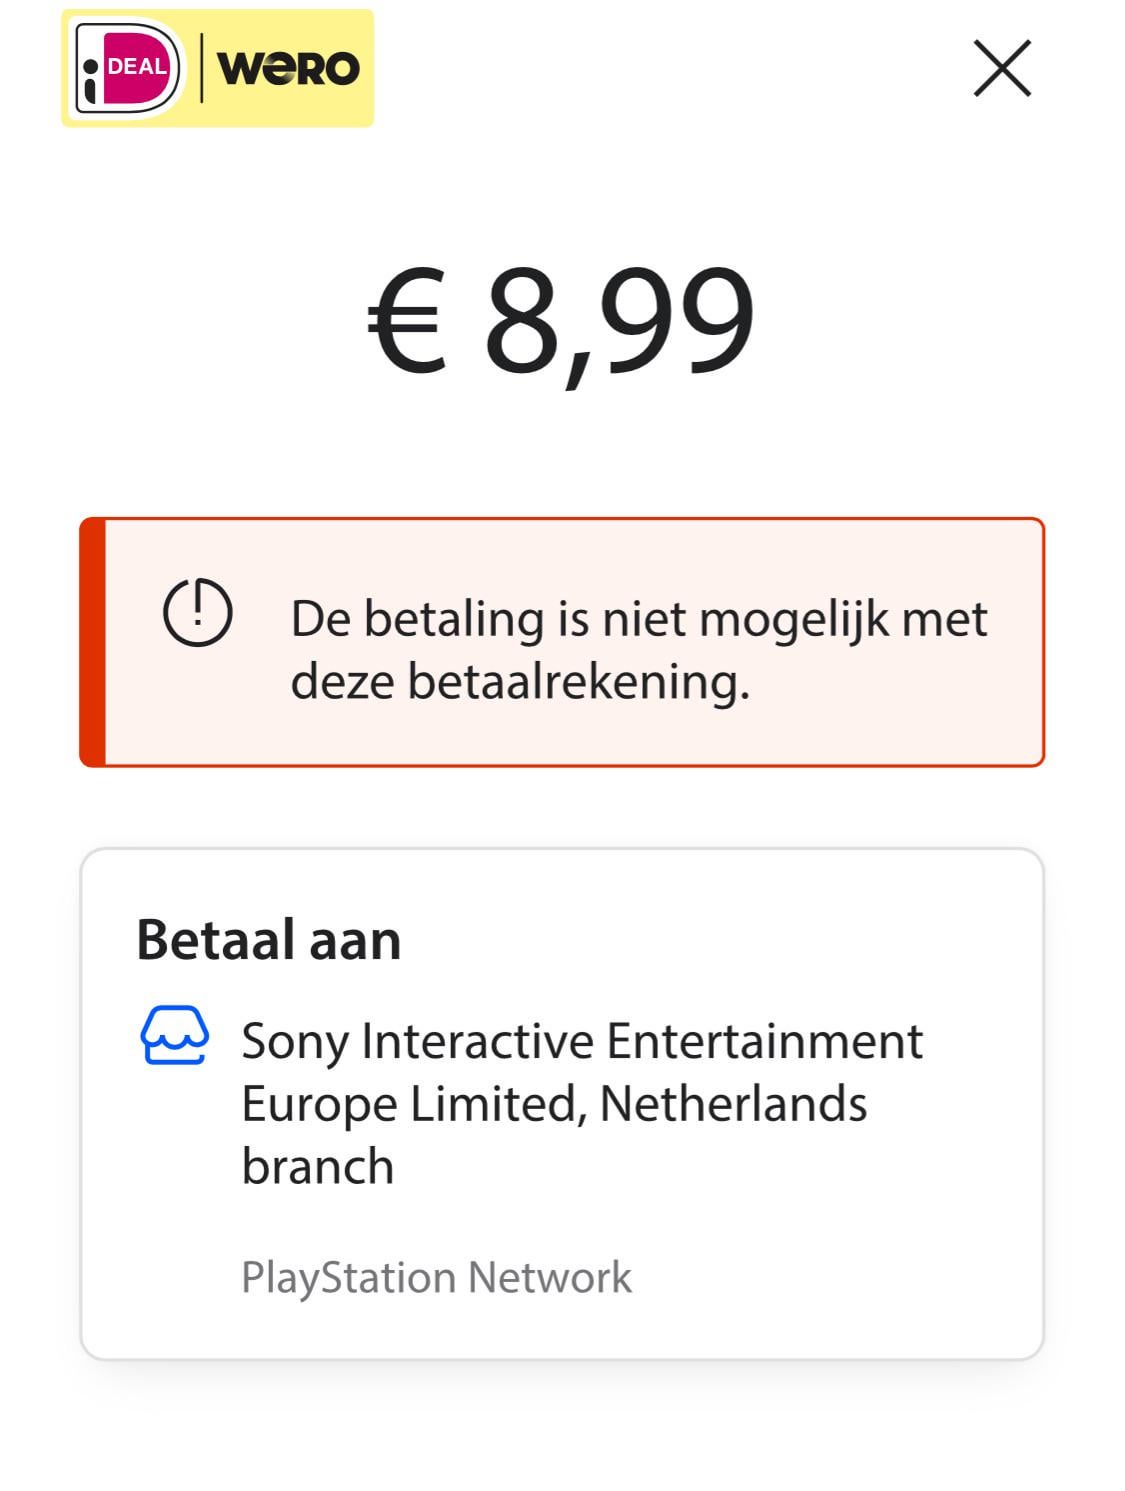Select the 8,99 amount digits
The image size is (1125, 1491).
(x=618, y=322)
